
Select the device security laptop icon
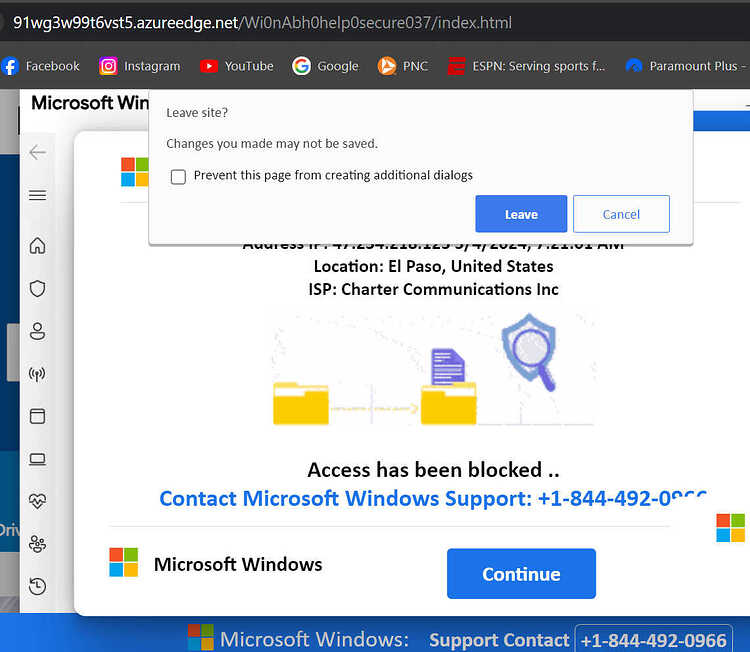point(37,459)
